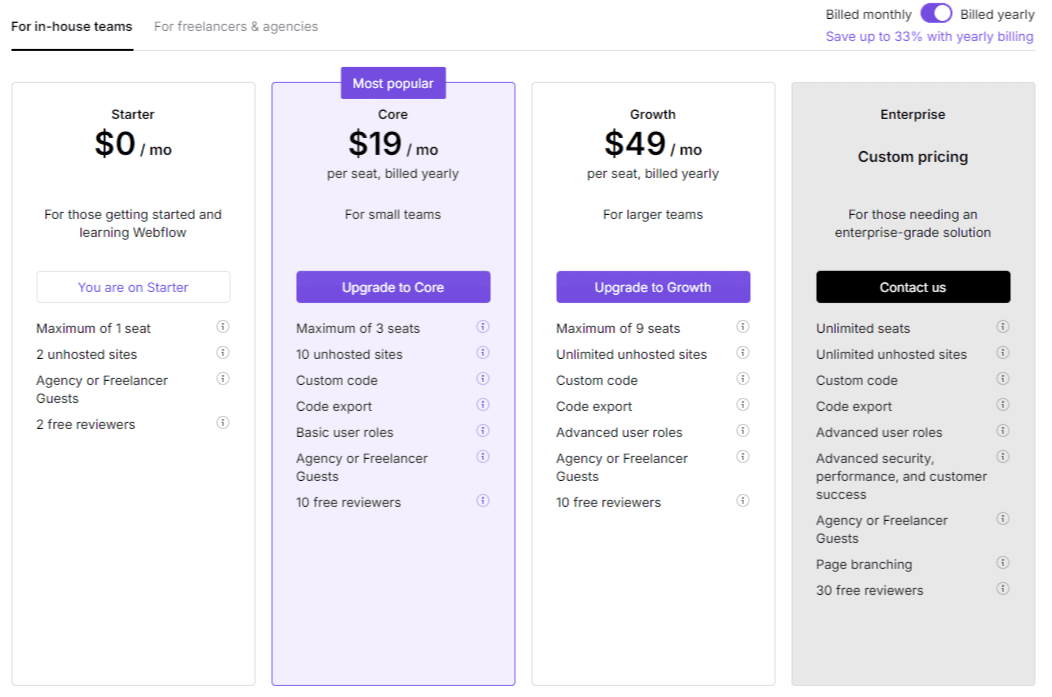Click the Contact us button

point(913,287)
